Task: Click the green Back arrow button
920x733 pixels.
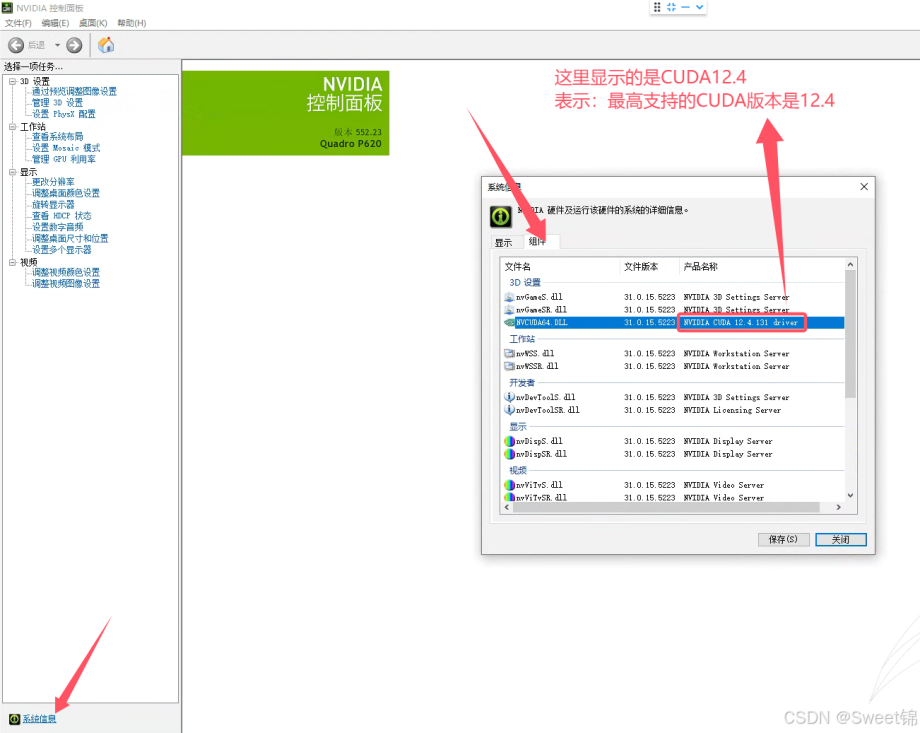Action: pyautogui.click(x=16, y=45)
